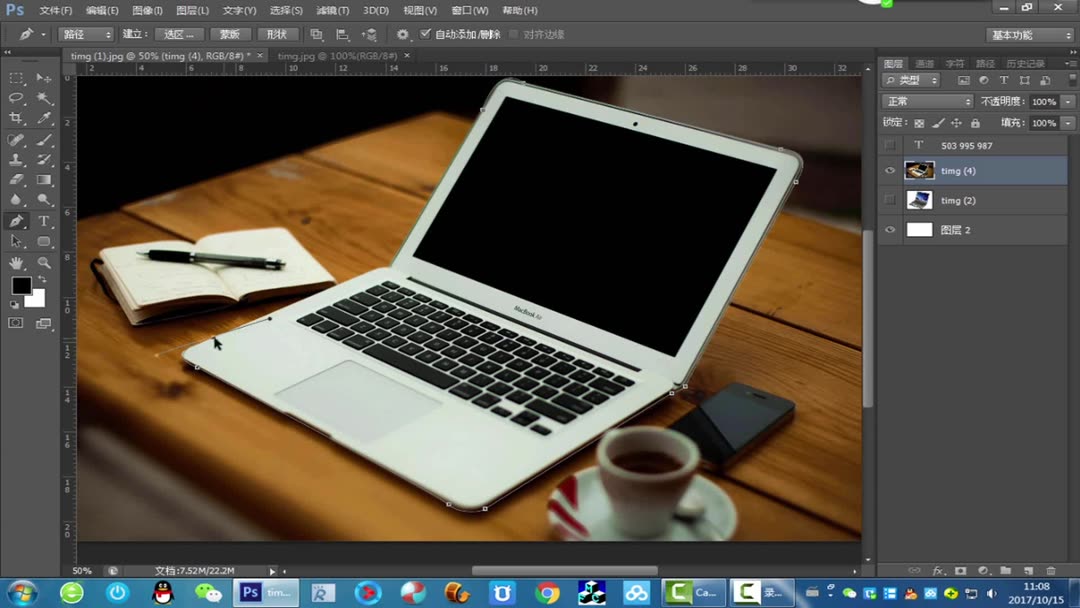Switch to the 通道 panel tab
Viewport: 1080px width, 608px height.
pos(924,62)
